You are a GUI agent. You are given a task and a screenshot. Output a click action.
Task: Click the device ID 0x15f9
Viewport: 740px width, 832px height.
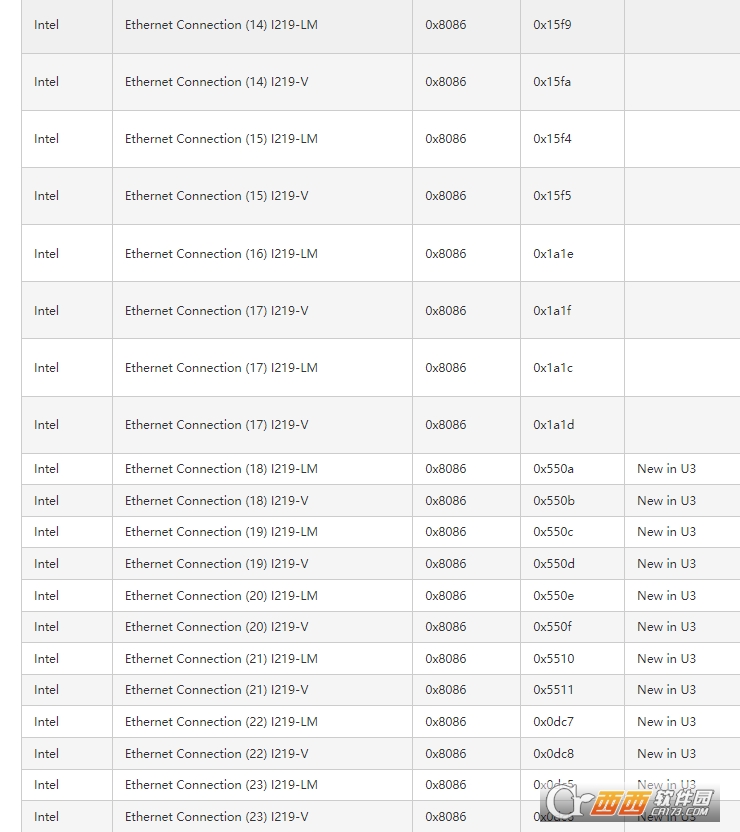[552, 25]
